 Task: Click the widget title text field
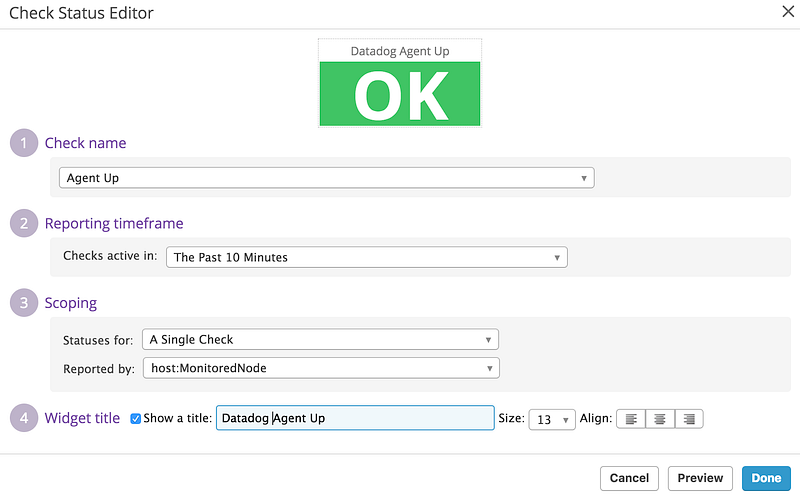click(354, 418)
